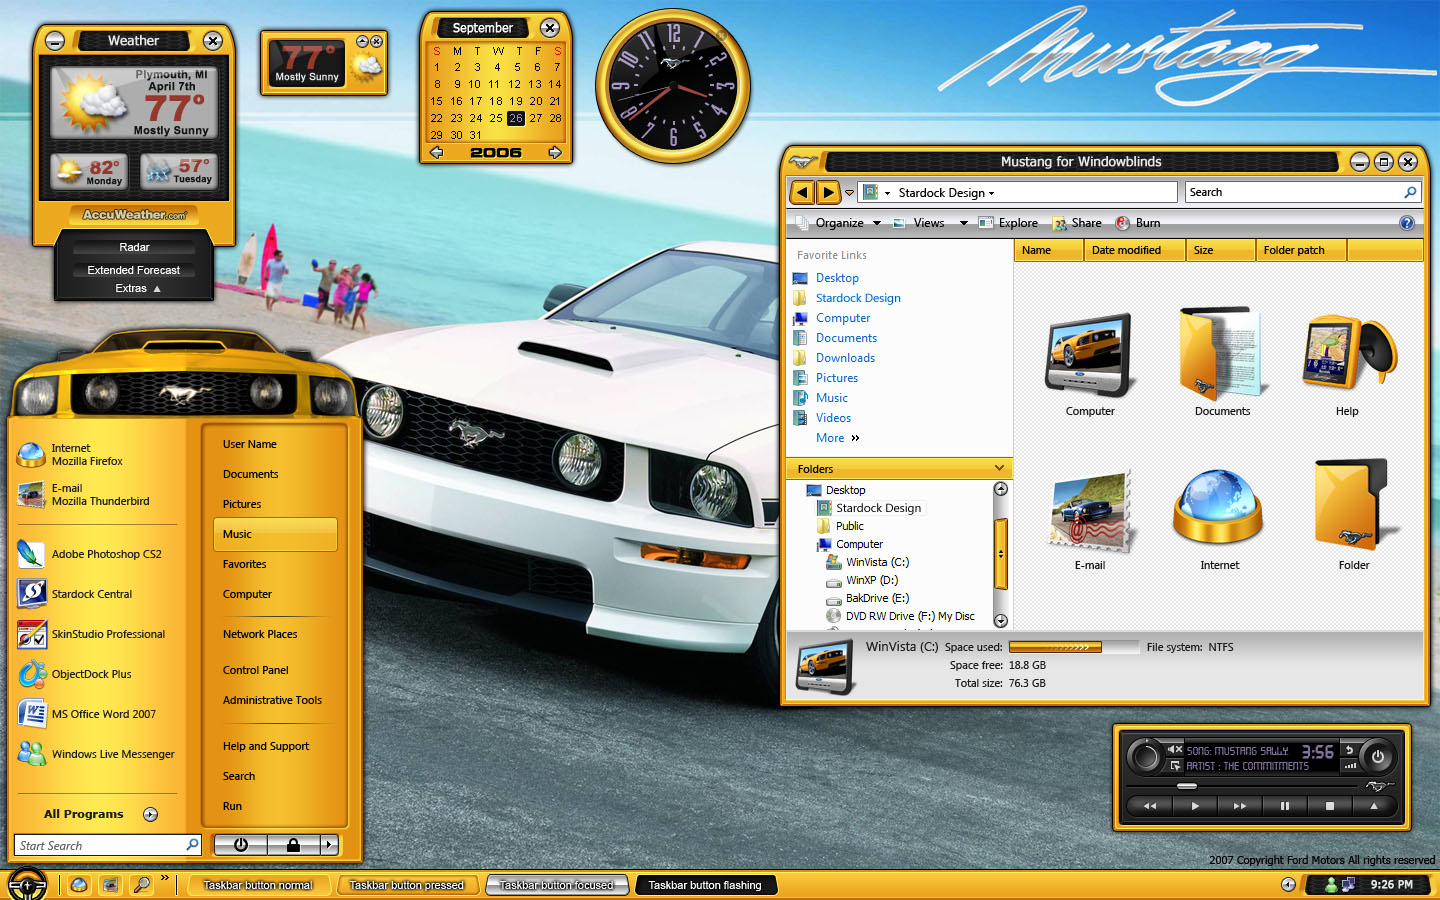Image resolution: width=1440 pixels, height=900 pixels.
Task: Open Mozilla Firefox from start menu
Action: click(70, 455)
